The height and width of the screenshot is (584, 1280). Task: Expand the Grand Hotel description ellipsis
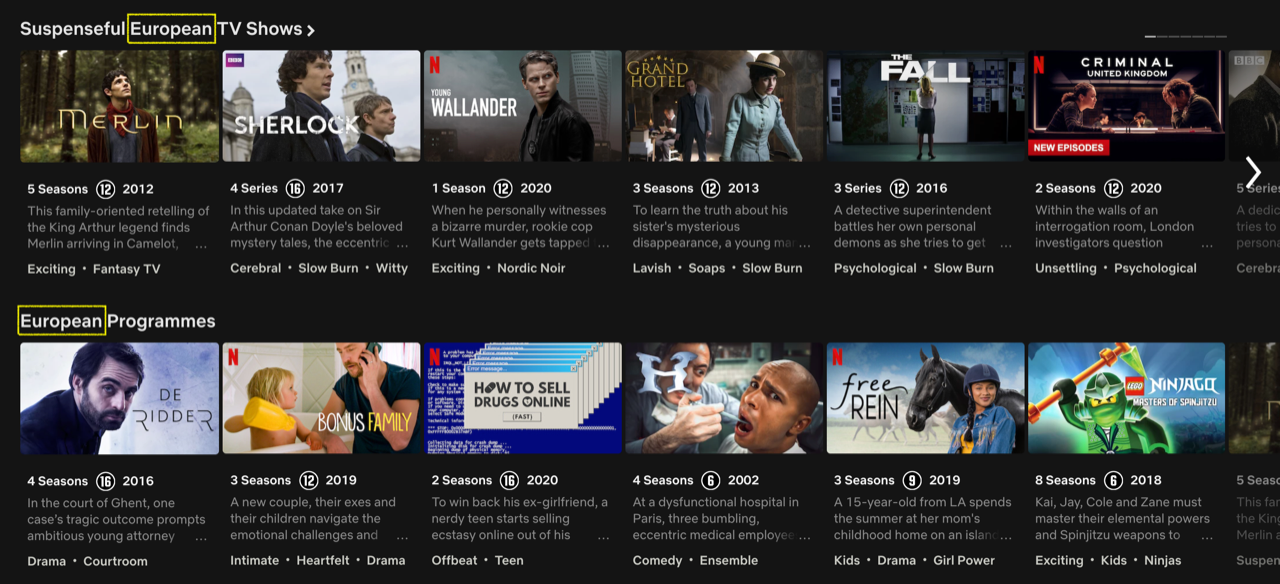click(805, 245)
